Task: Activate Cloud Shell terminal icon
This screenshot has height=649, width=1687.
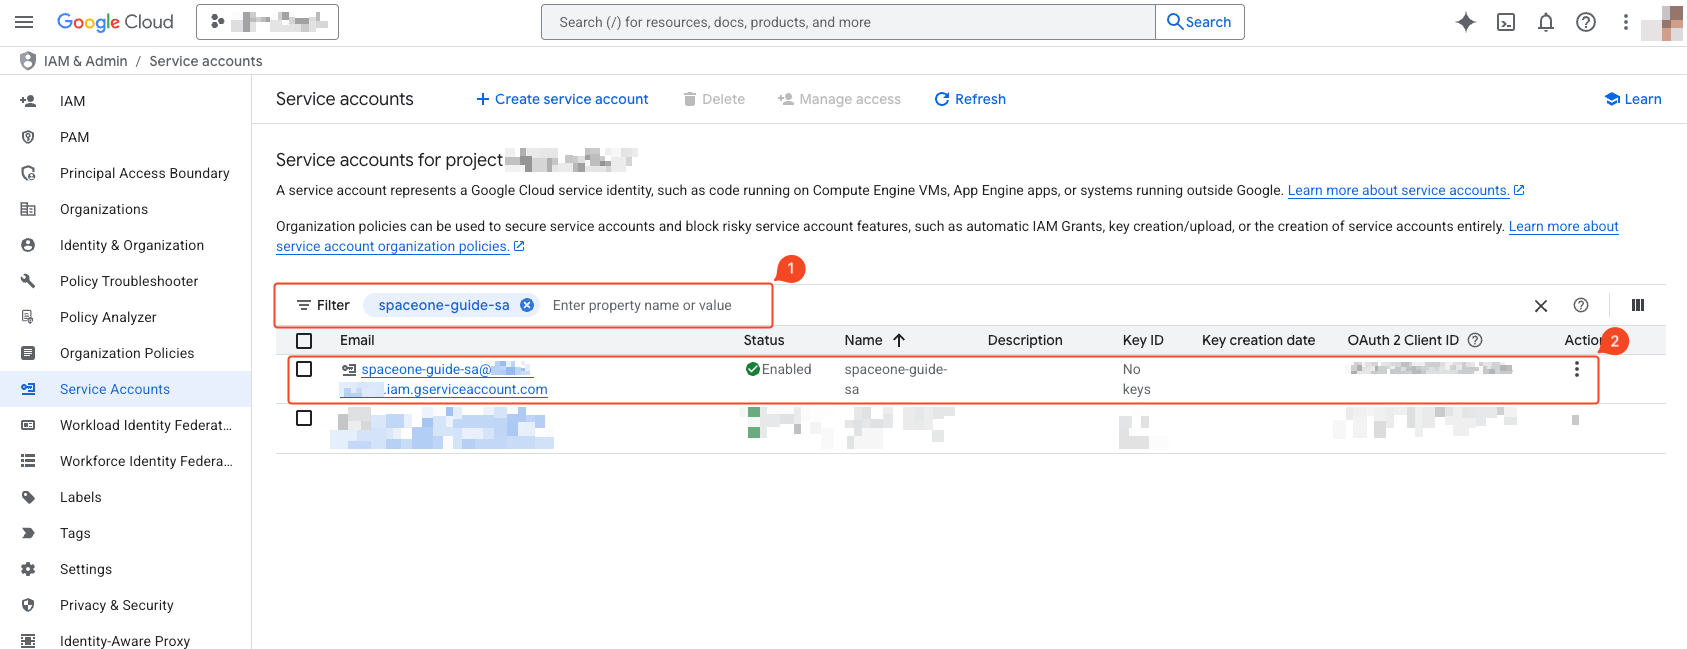Action: (1506, 22)
